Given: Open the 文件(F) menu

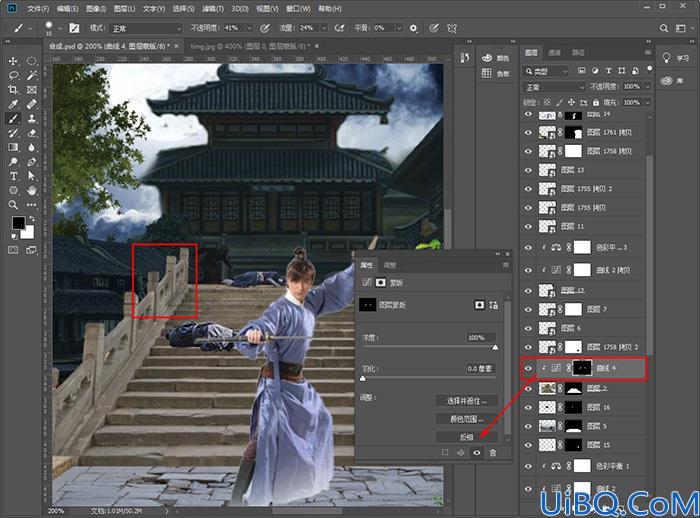Looking at the screenshot, I should coord(38,8).
